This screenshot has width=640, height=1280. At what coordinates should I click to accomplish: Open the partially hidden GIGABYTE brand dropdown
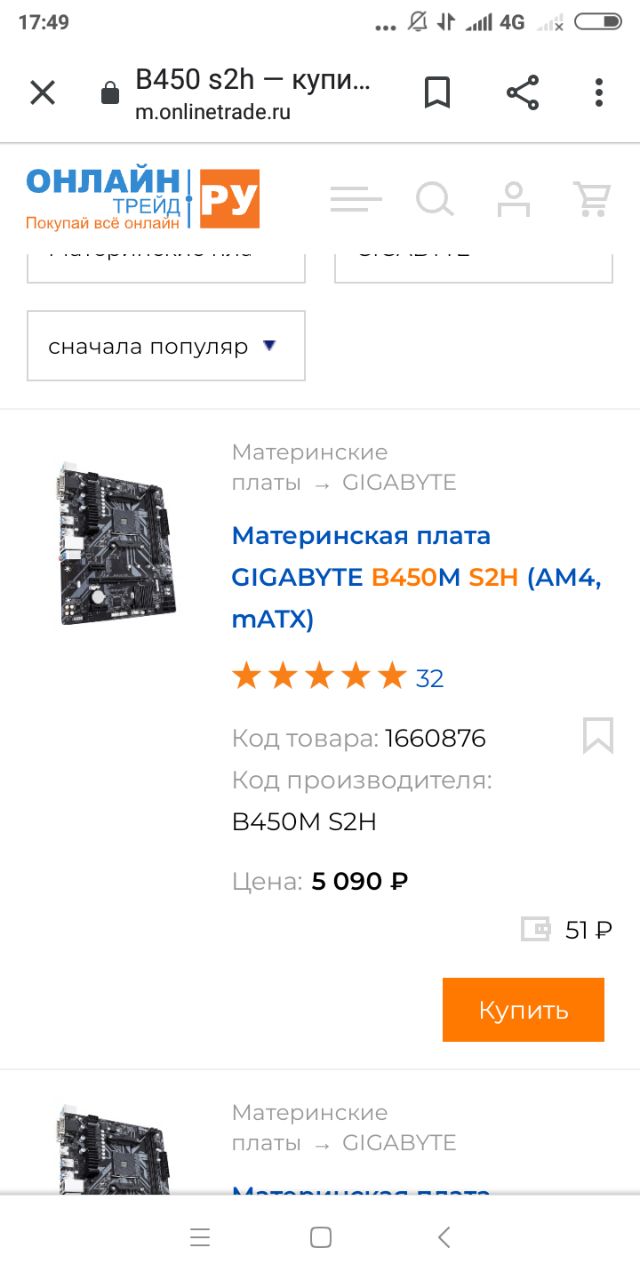473,262
